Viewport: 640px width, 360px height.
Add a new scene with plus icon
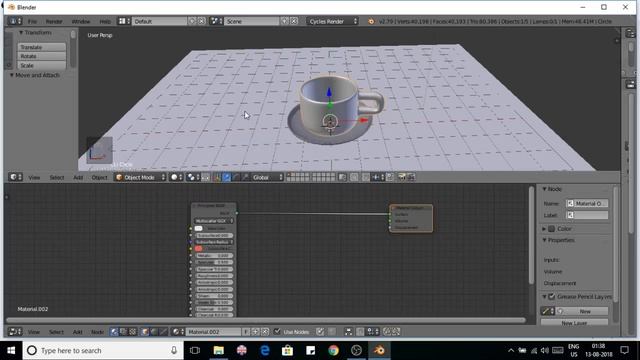pos(284,21)
